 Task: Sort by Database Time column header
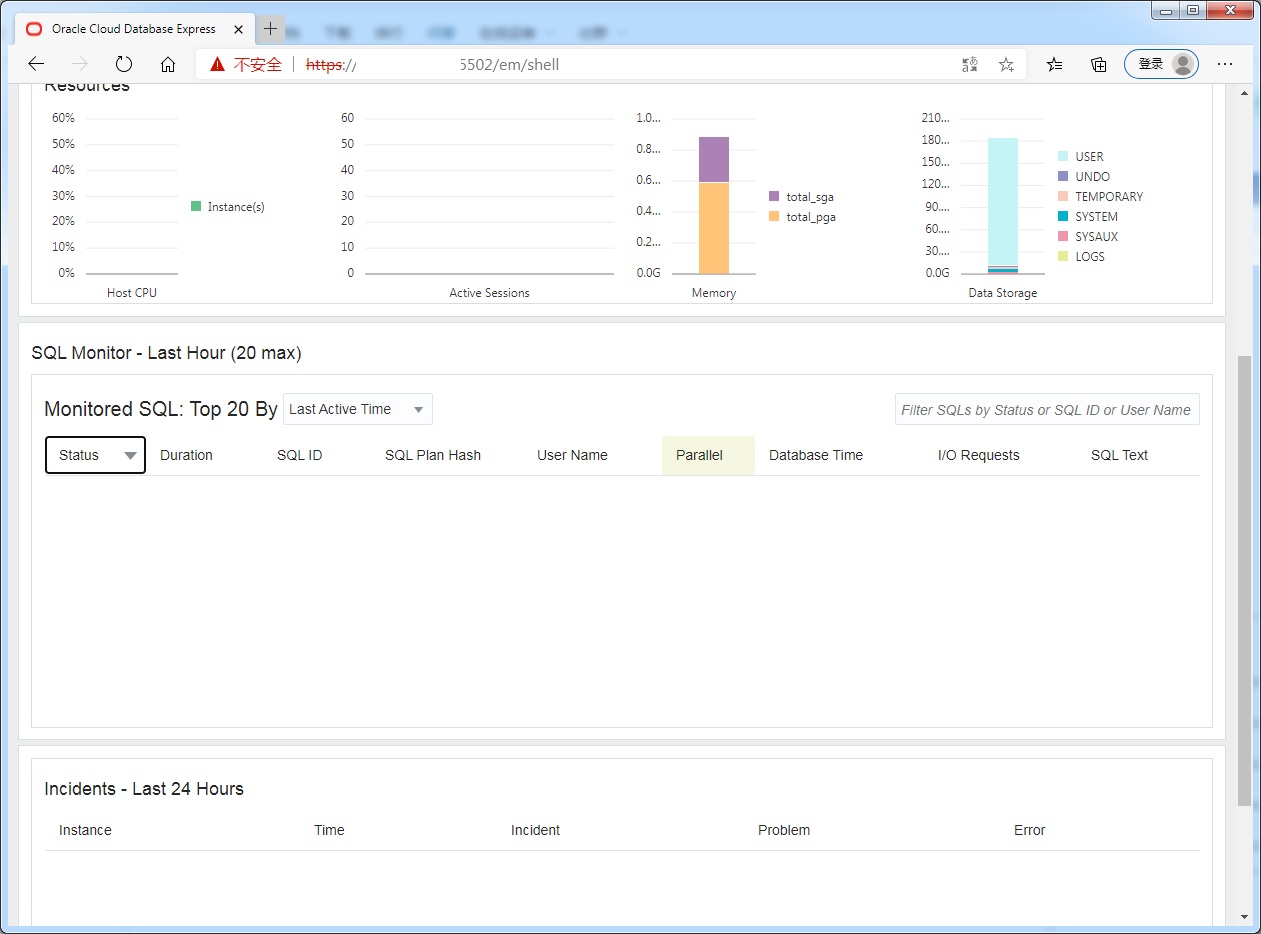click(x=815, y=455)
